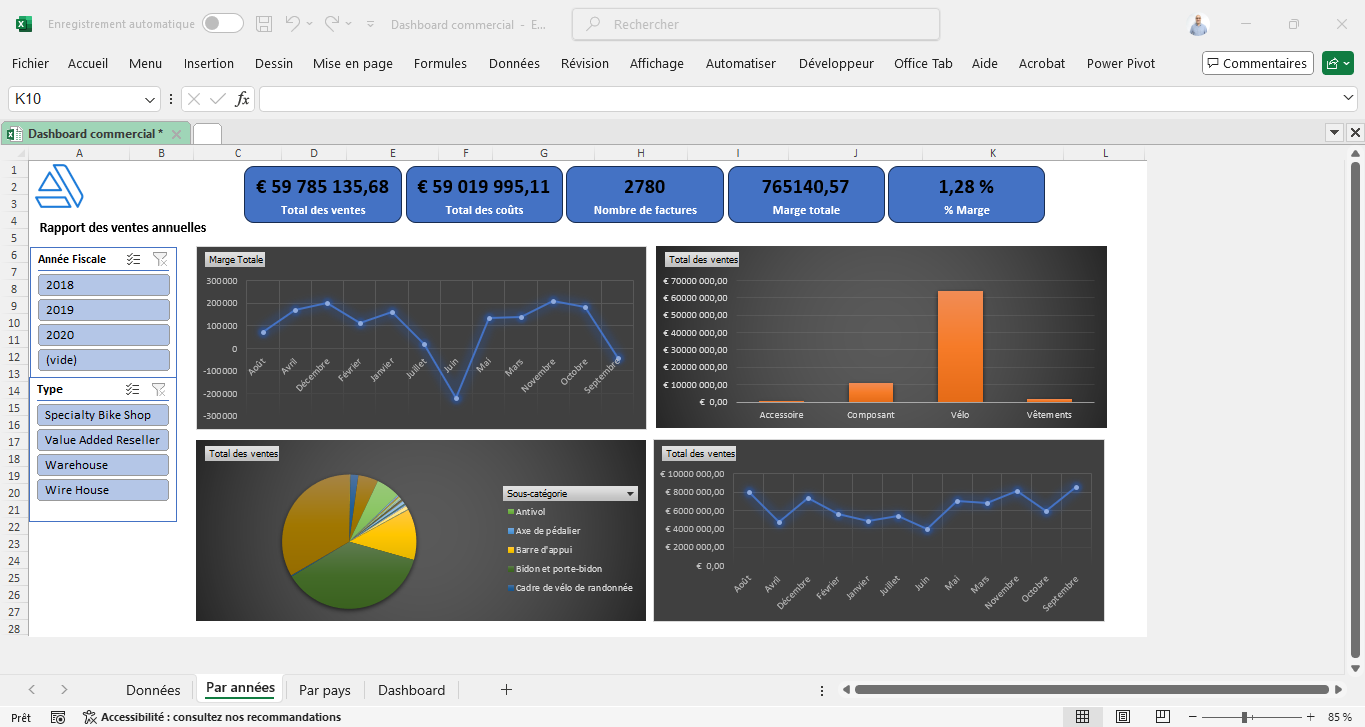Click the Share icon button

(1337, 63)
